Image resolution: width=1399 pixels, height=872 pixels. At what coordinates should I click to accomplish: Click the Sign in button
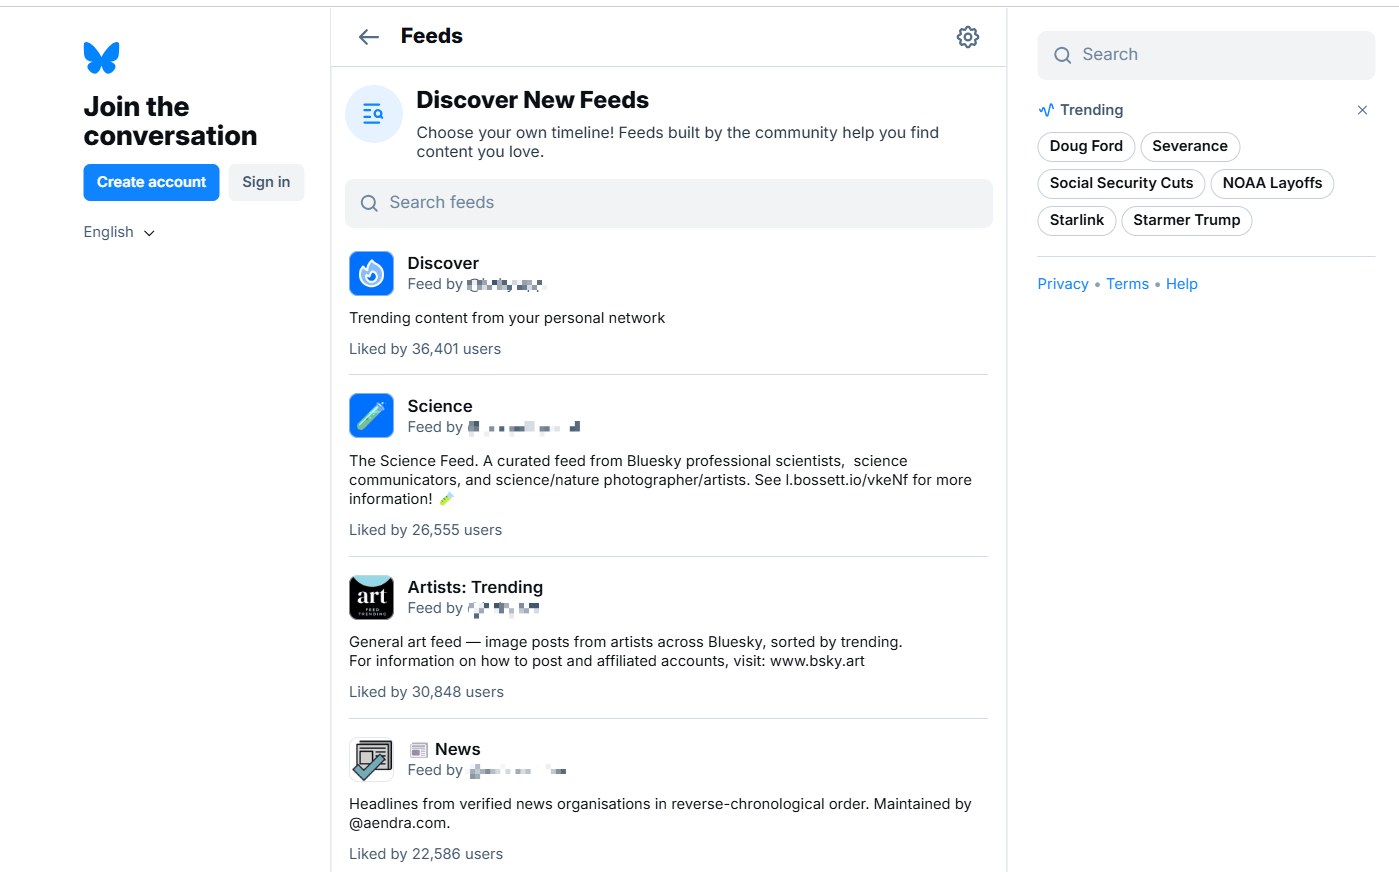(x=266, y=182)
